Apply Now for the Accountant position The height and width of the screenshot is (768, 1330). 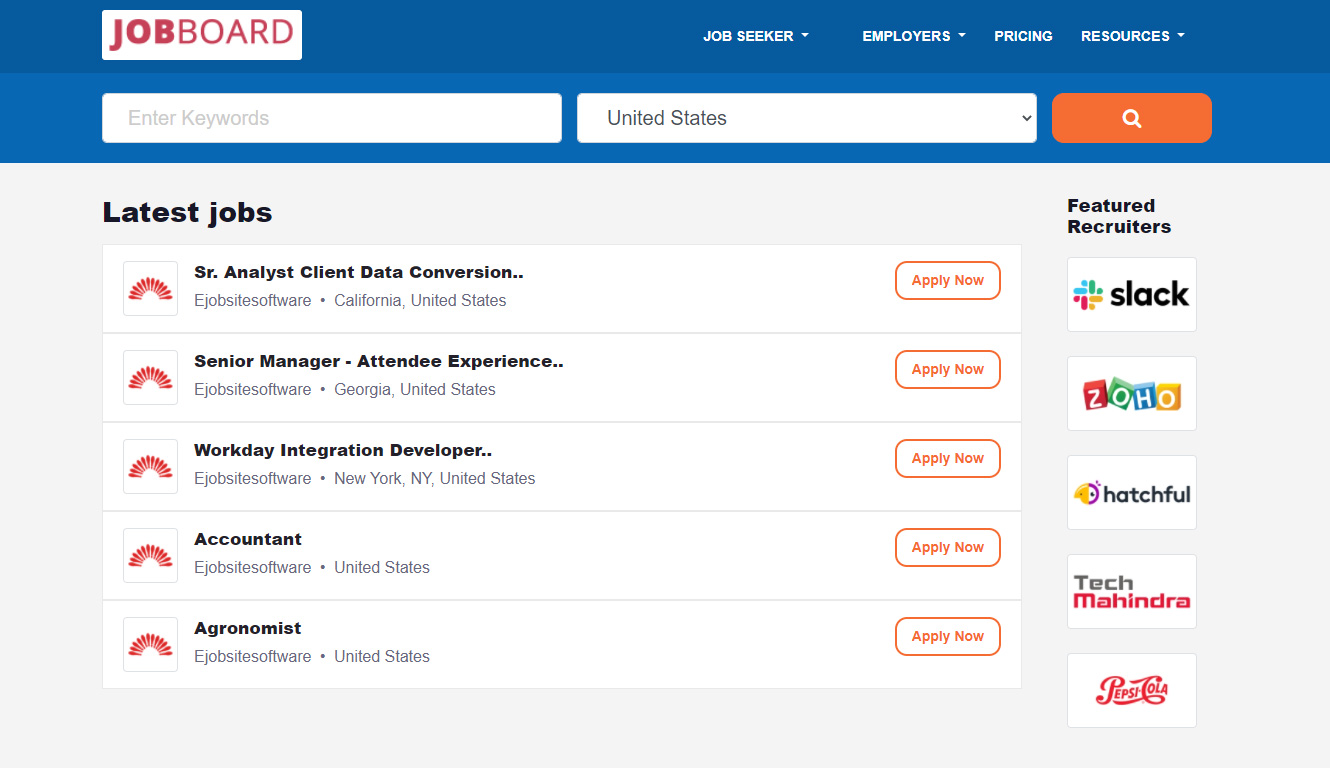(x=947, y=547)
